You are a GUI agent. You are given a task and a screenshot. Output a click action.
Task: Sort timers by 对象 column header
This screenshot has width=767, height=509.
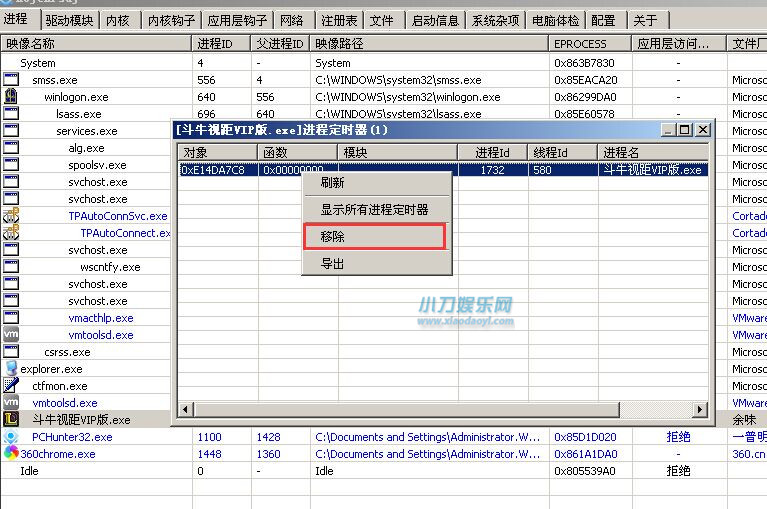click(x=217, y=153)
